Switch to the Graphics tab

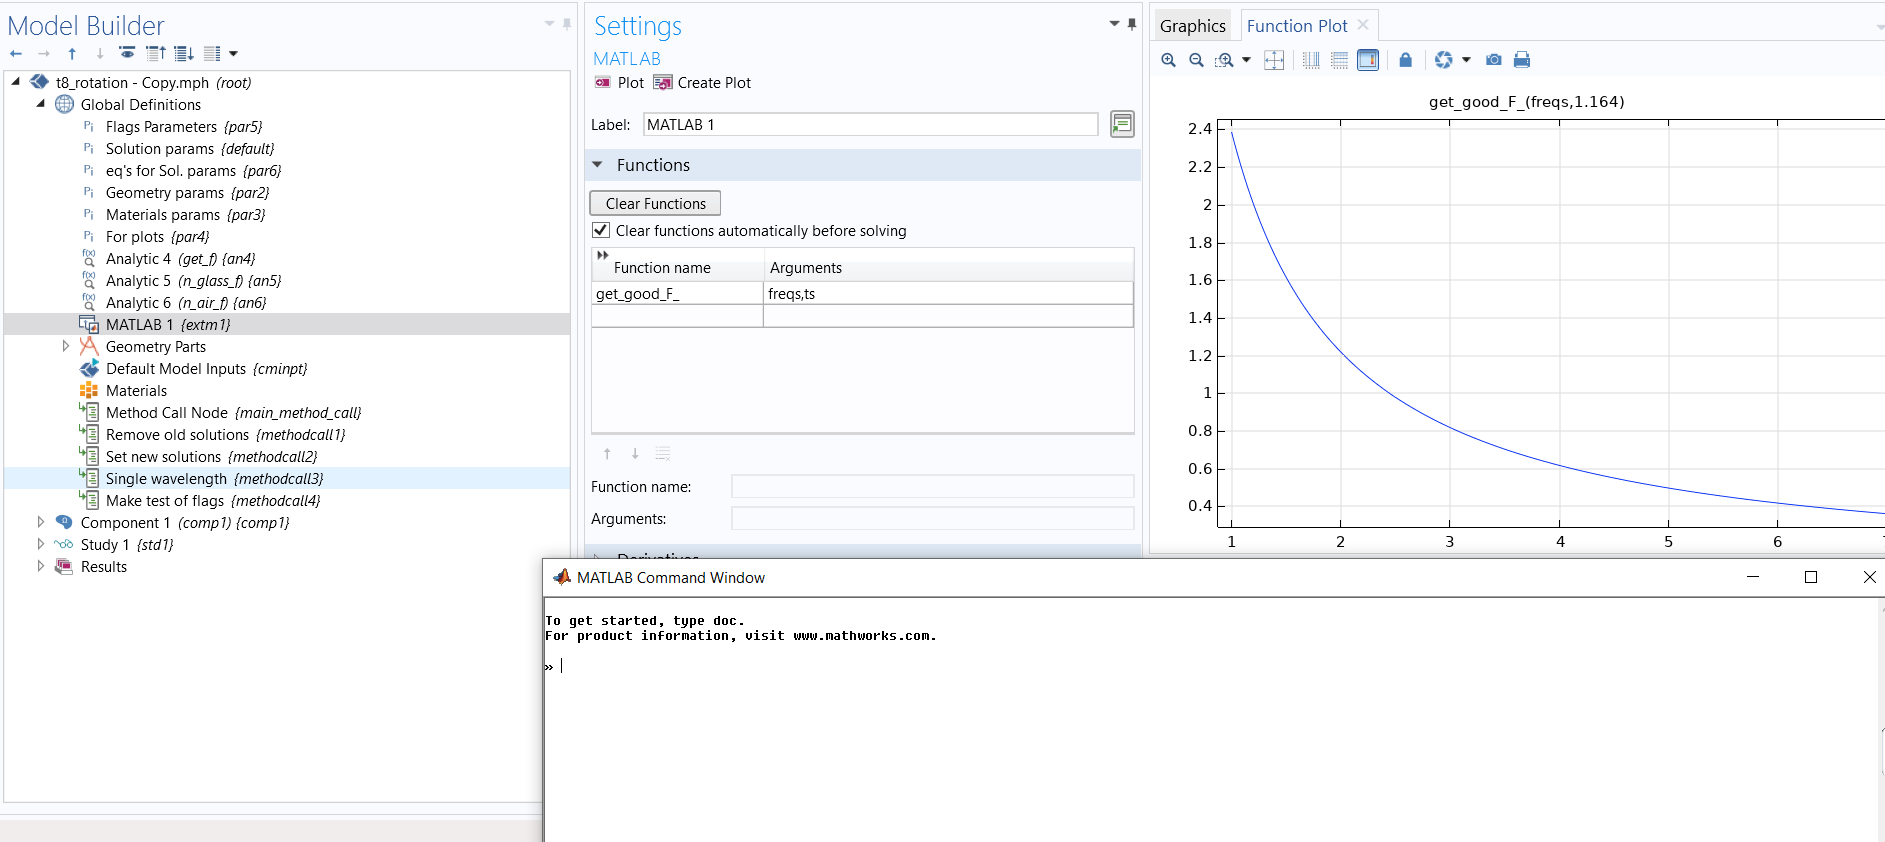[x=1192, y=26]
